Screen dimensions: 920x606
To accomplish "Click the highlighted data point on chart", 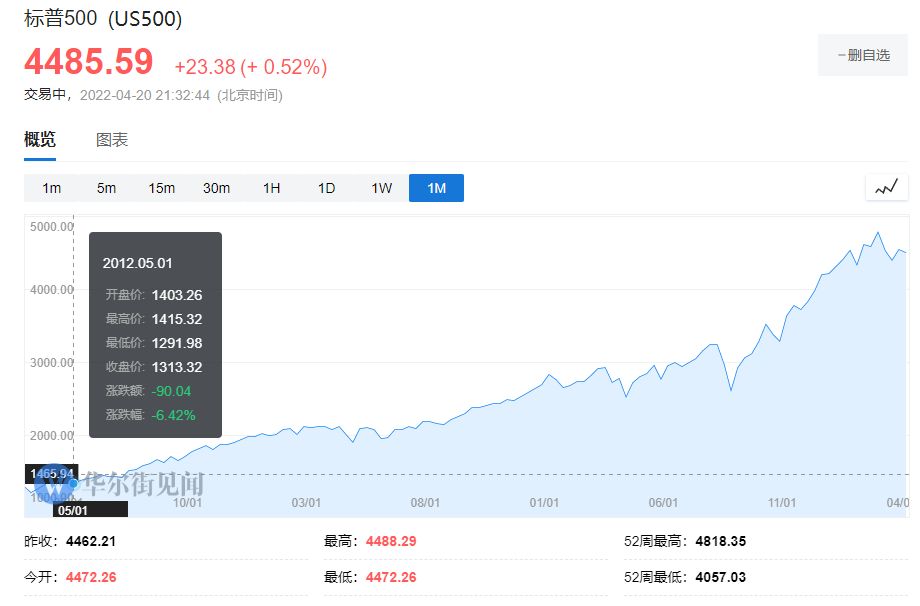I will click(73, 483).
